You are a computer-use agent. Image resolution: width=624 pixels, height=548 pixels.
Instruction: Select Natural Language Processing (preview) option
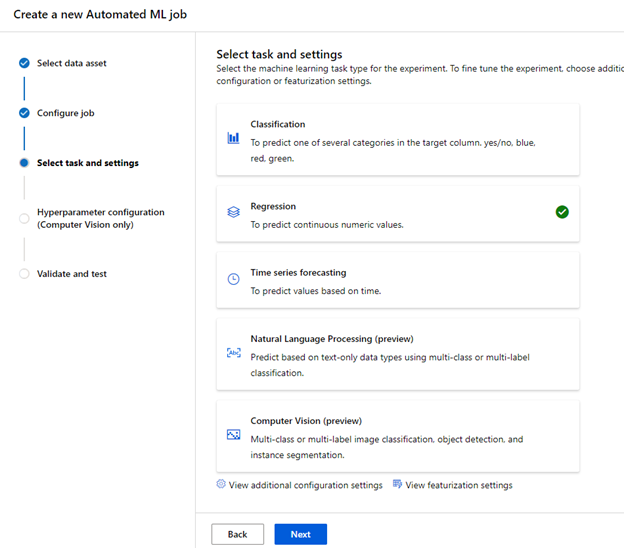tap(397, 354)
